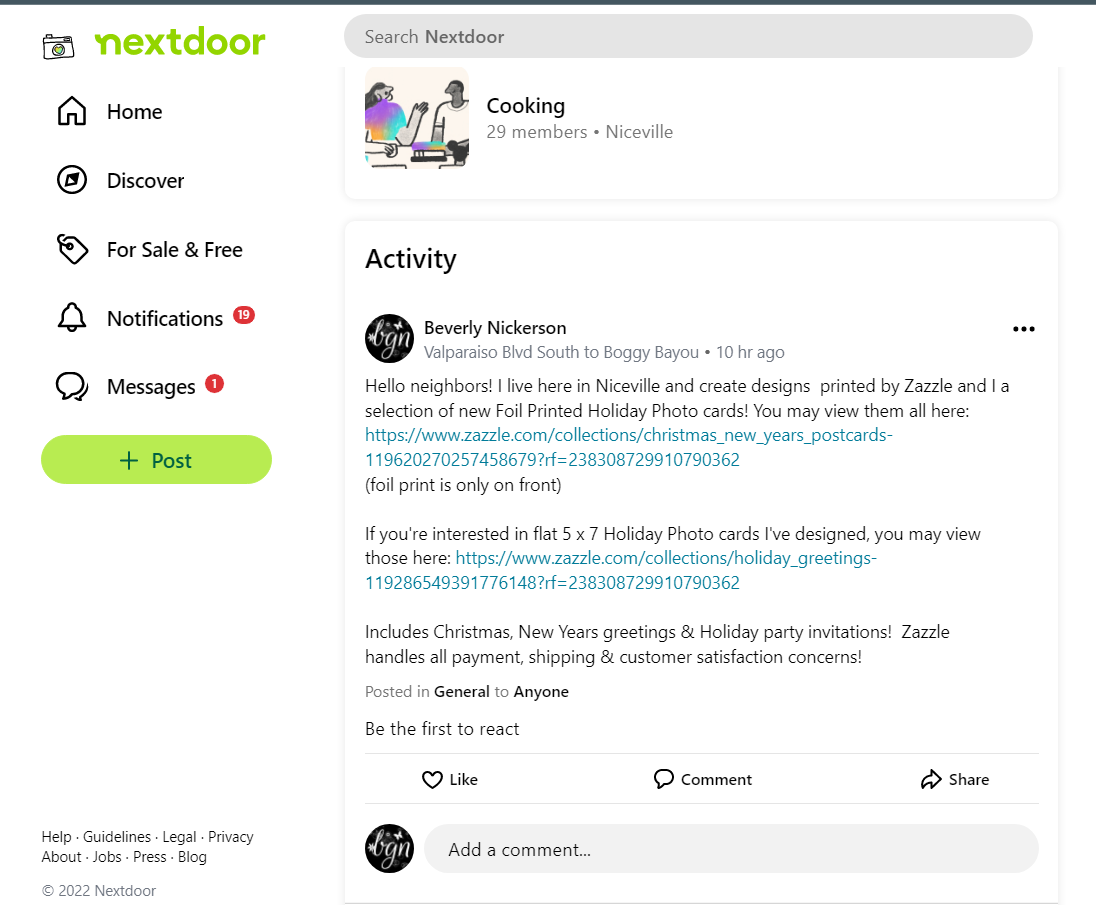Open the Messages menu label
This screenshot has height=905, width=1096.
(x=151, y=387)
